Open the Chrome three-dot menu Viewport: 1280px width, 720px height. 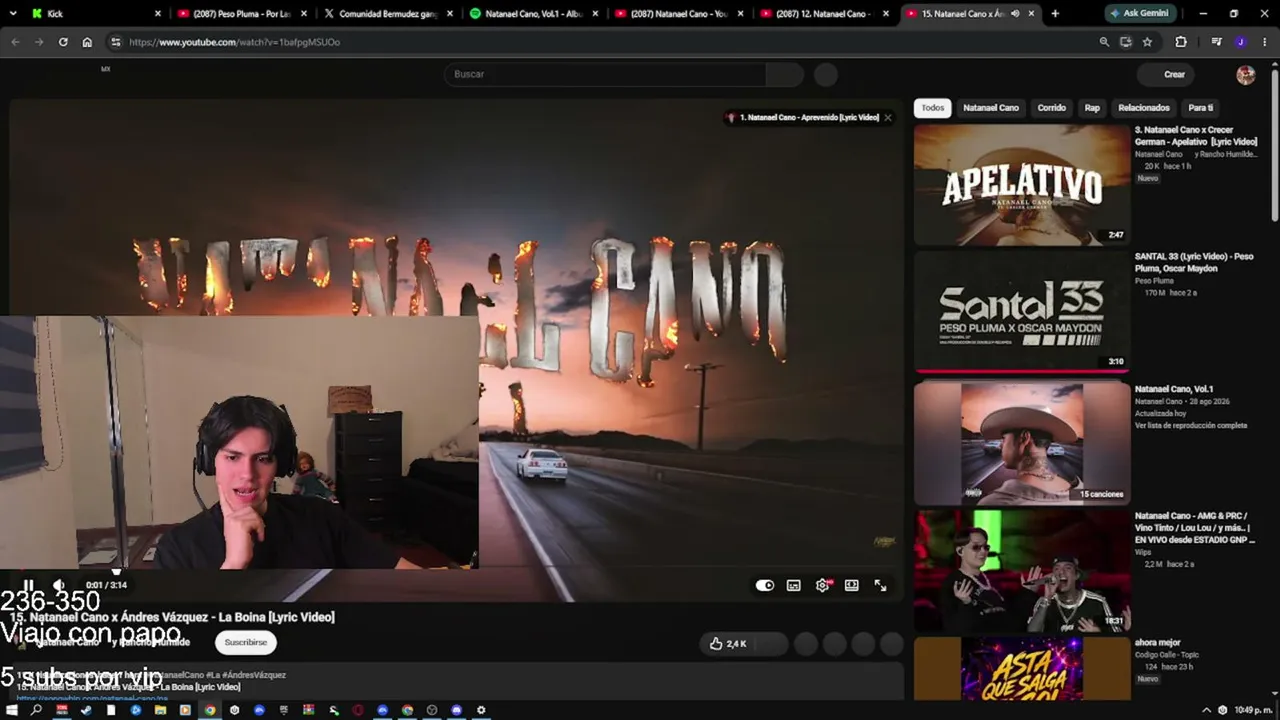pyautogui.click(x=1265, y=42)
